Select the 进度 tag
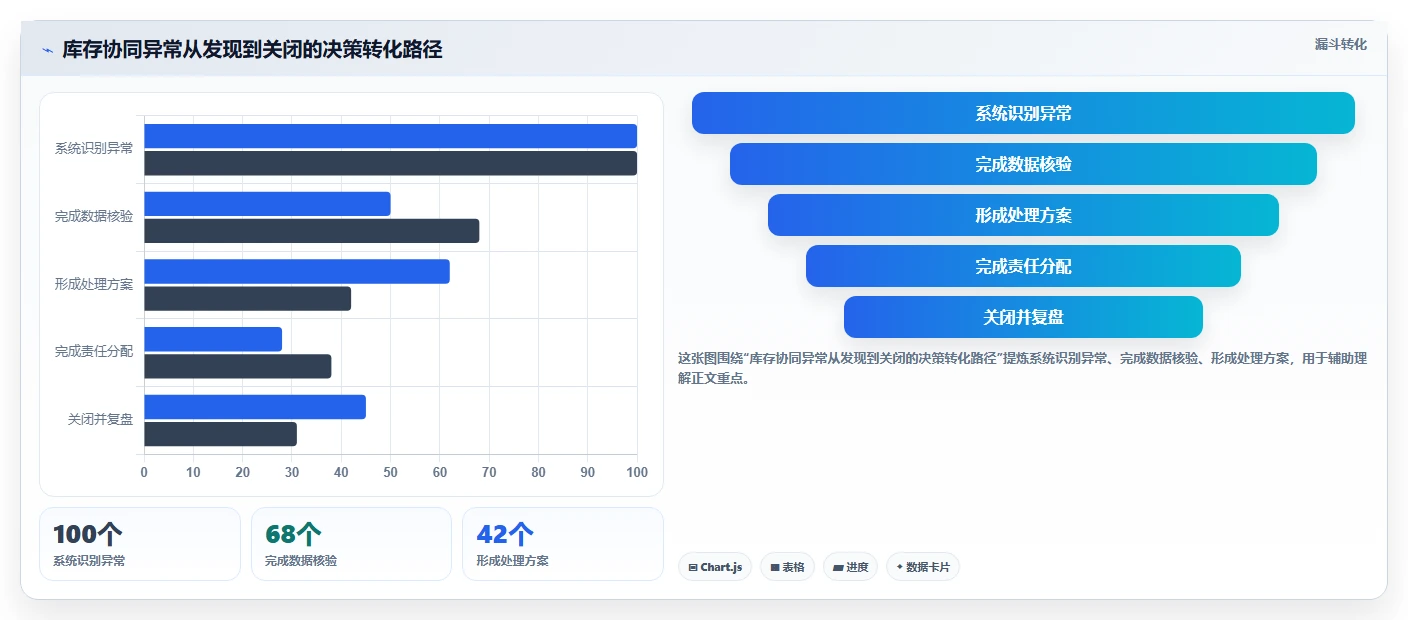Viewport: 1408px width, 620px height. 851,567
